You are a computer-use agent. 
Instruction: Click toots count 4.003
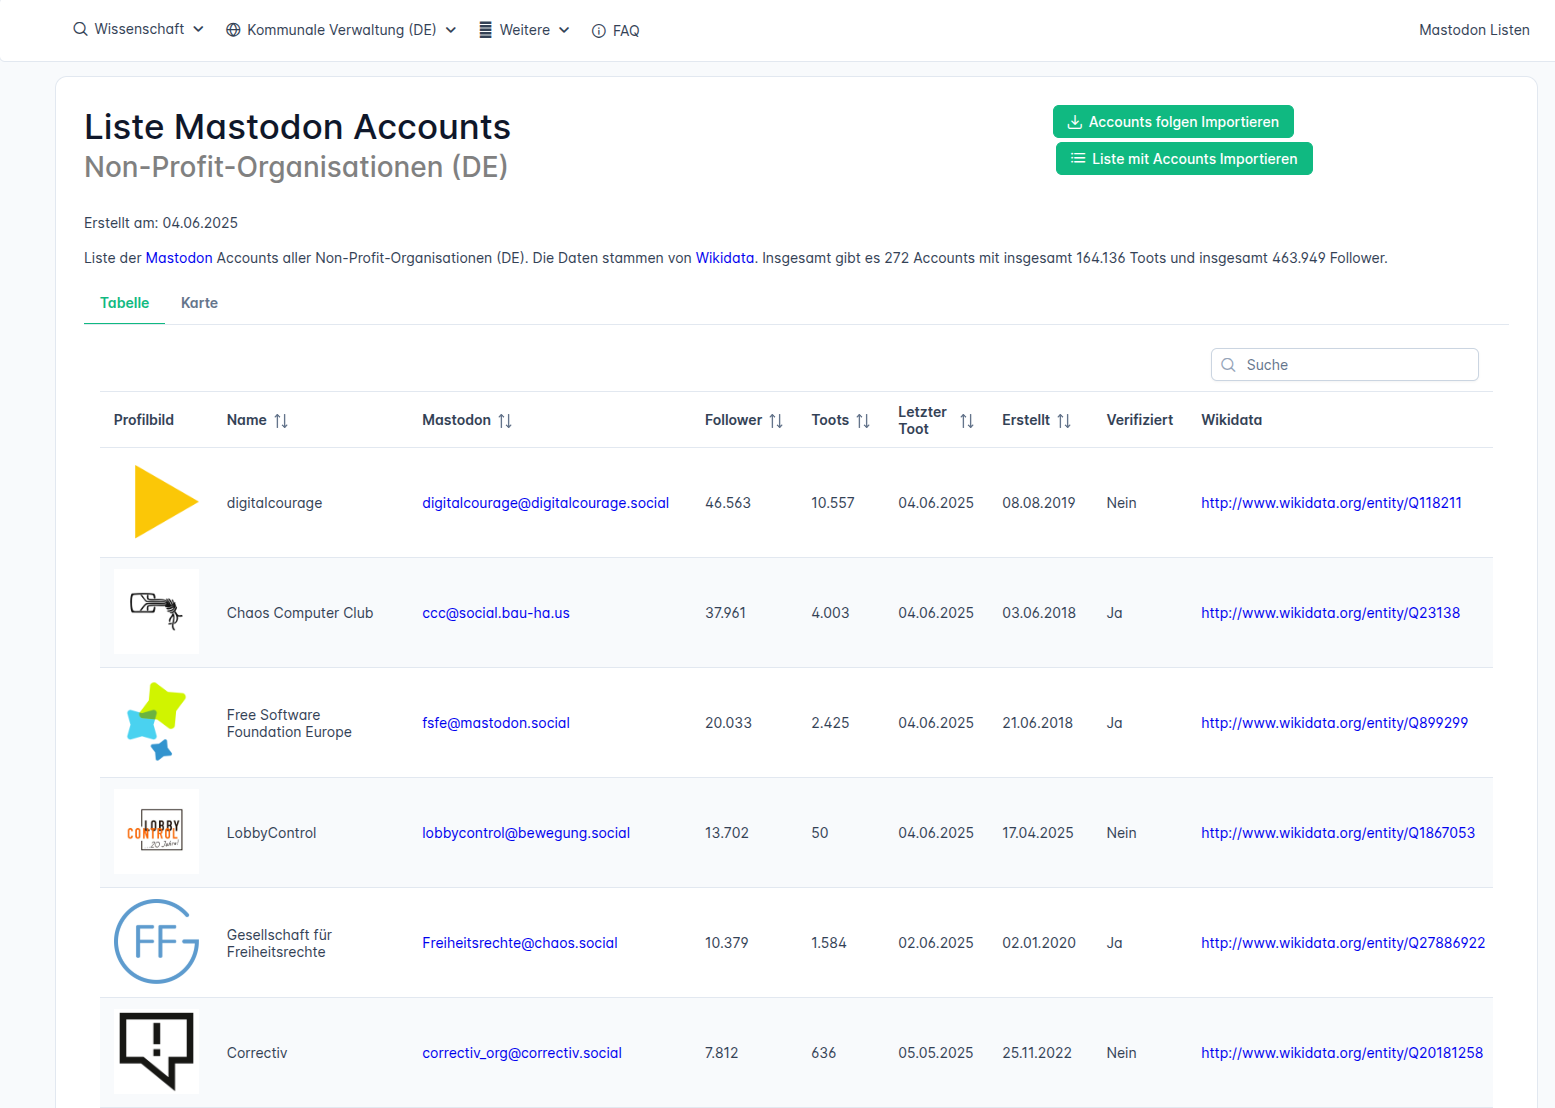(830, 613)
